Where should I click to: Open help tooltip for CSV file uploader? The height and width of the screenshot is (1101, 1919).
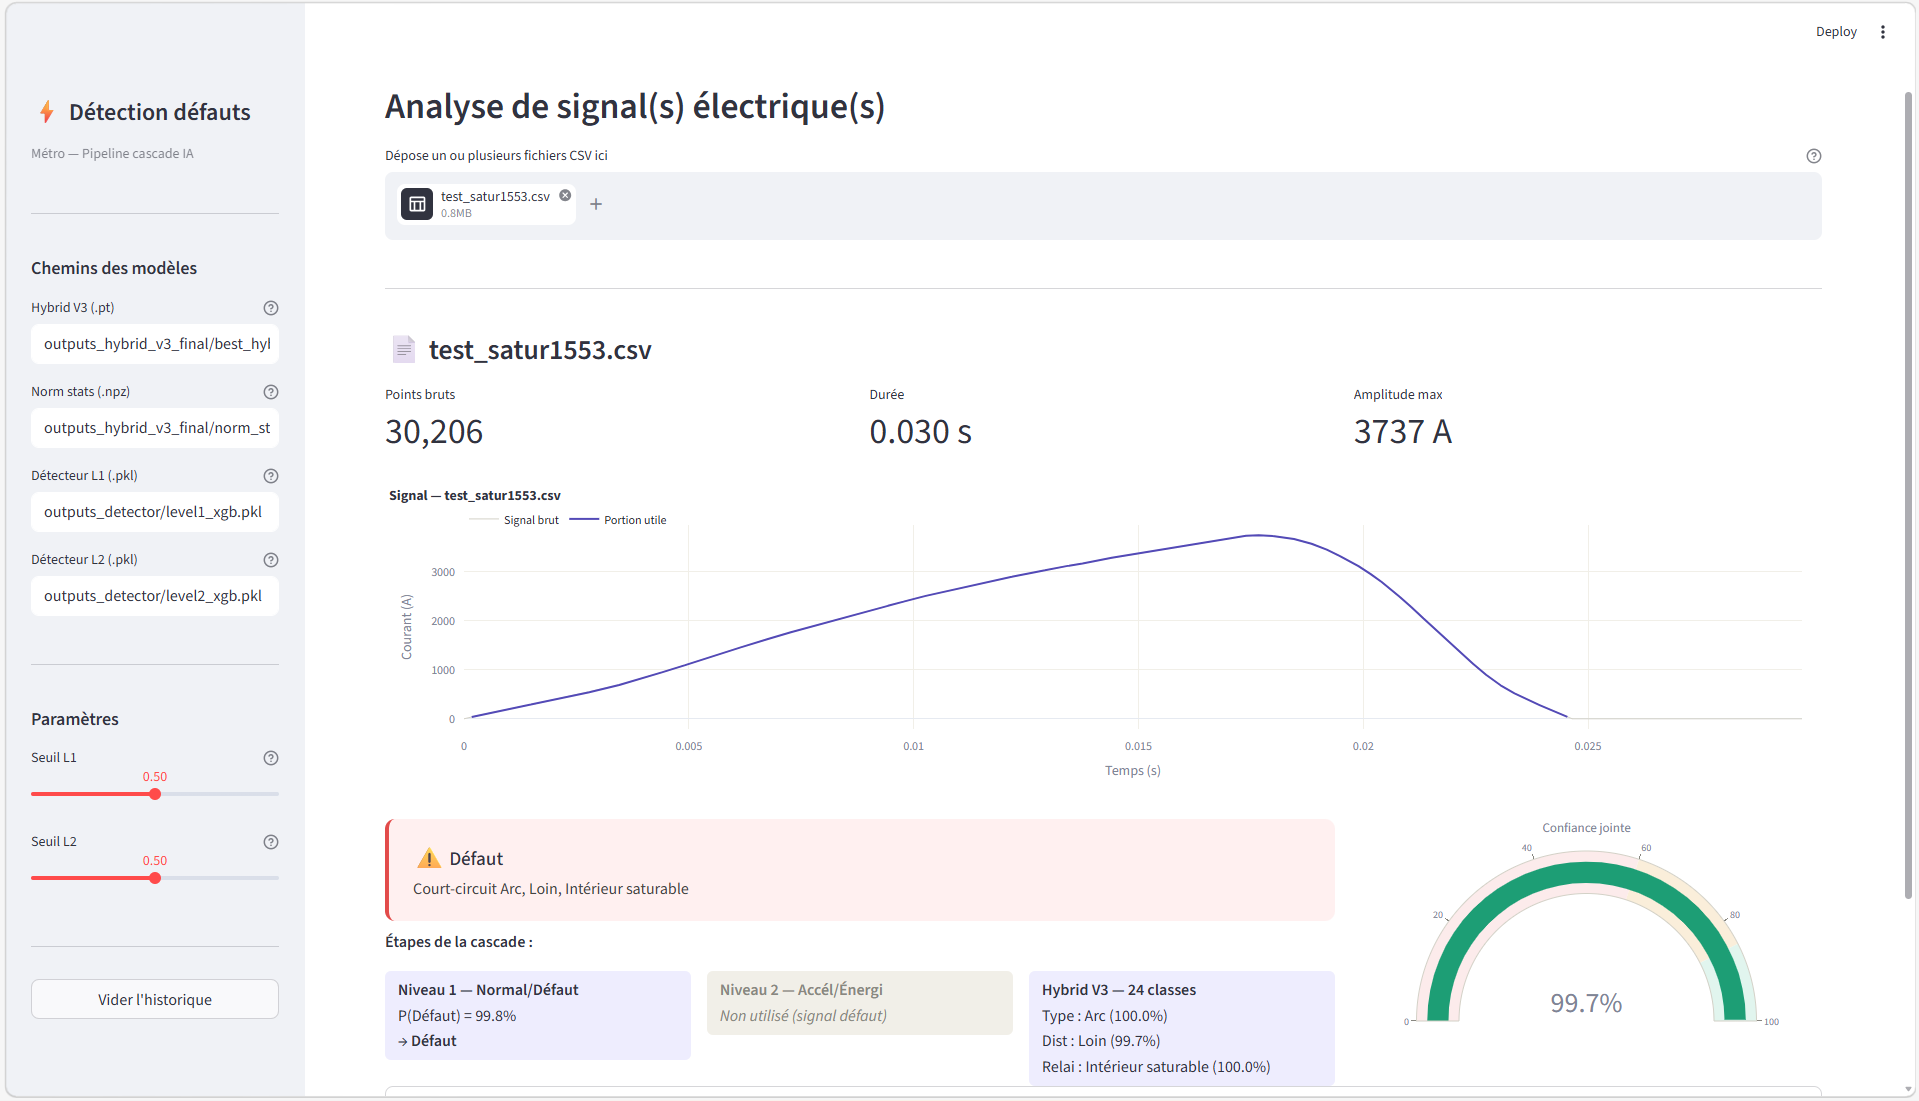click(1813, 156)
